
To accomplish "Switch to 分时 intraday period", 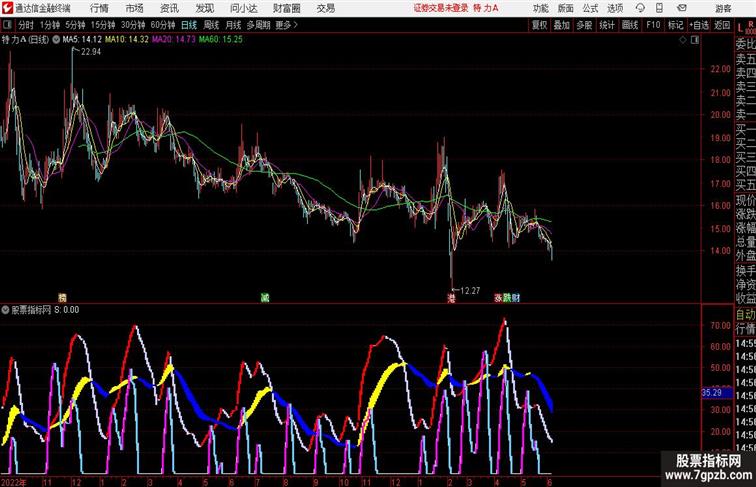I will (26, 25).
